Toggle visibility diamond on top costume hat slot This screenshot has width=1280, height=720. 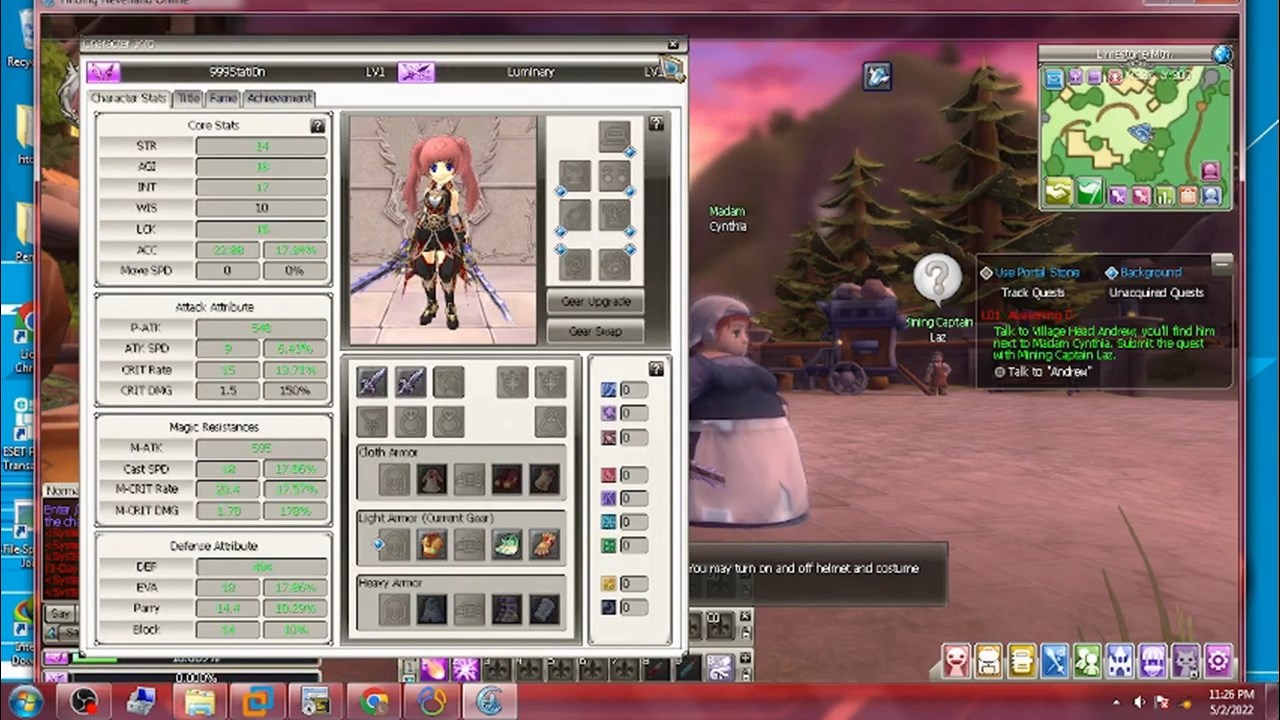[x=630, y=152]
